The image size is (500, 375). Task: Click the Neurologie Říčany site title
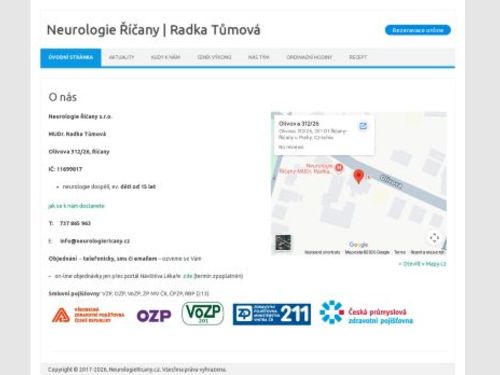153,30
